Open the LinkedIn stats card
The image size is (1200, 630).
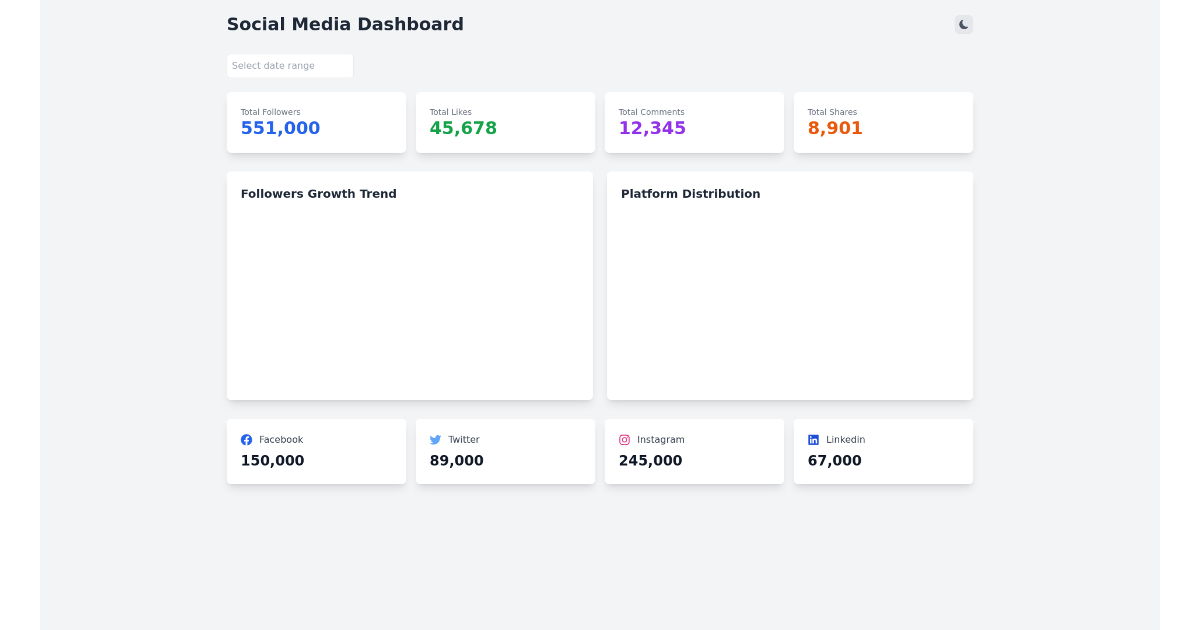[883, 451]
